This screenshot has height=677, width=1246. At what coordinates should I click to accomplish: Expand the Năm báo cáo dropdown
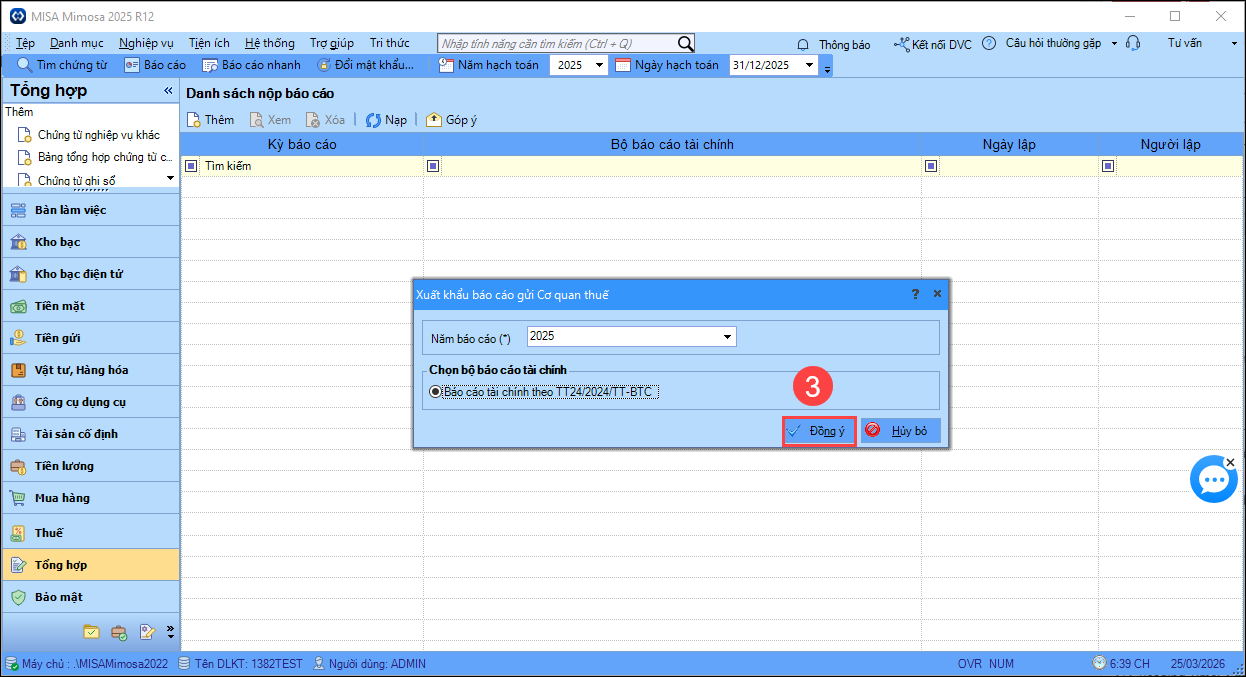point(728,337)
